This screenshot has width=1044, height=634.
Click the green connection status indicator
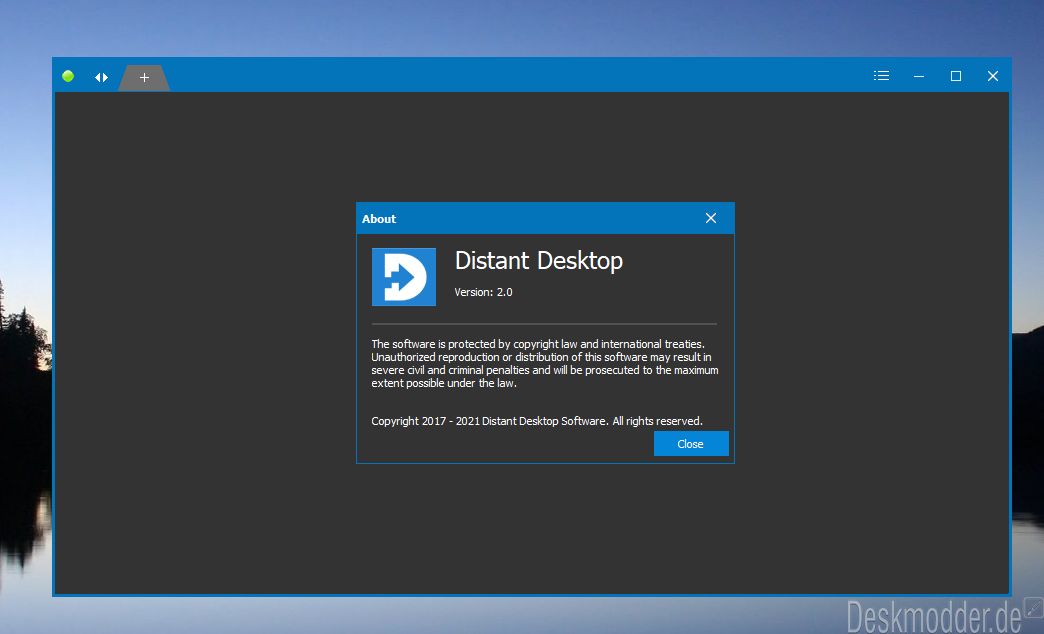(68, 77)
